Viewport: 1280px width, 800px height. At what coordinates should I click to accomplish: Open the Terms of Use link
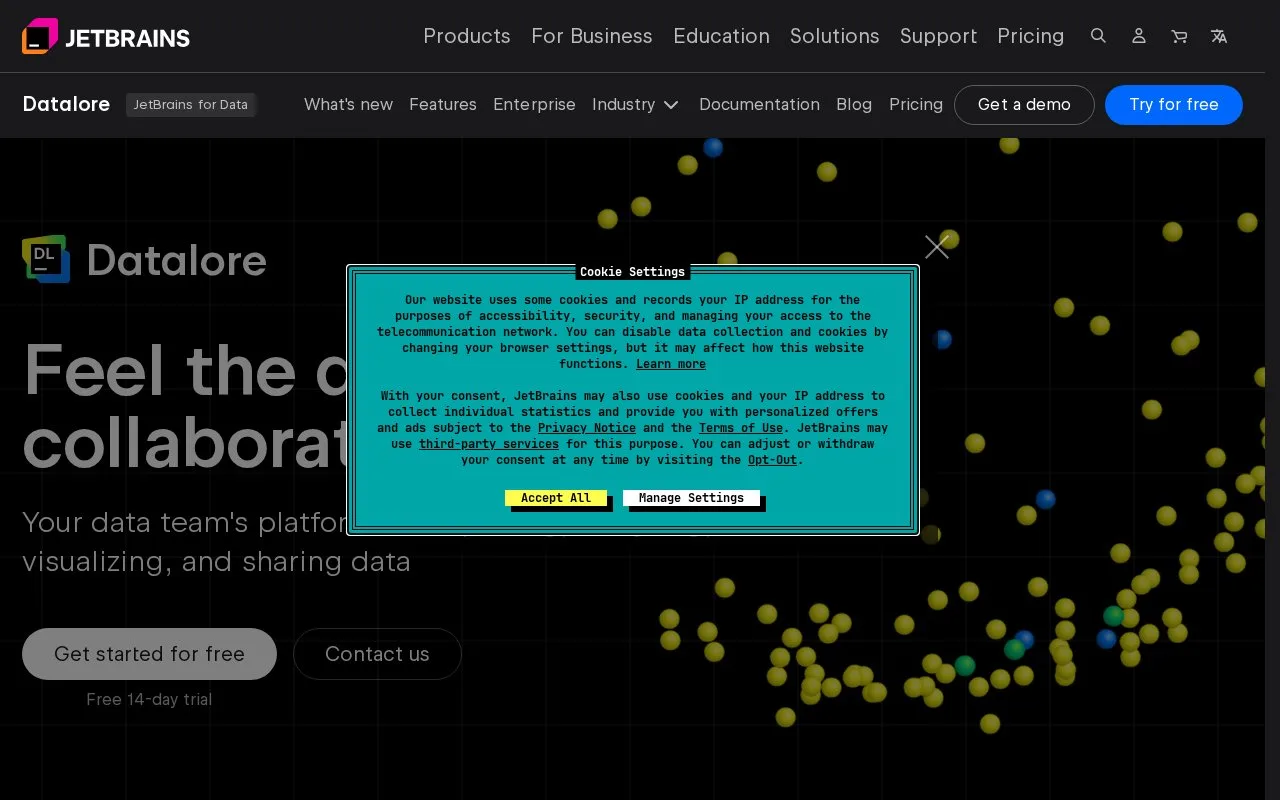pos(741,428)
